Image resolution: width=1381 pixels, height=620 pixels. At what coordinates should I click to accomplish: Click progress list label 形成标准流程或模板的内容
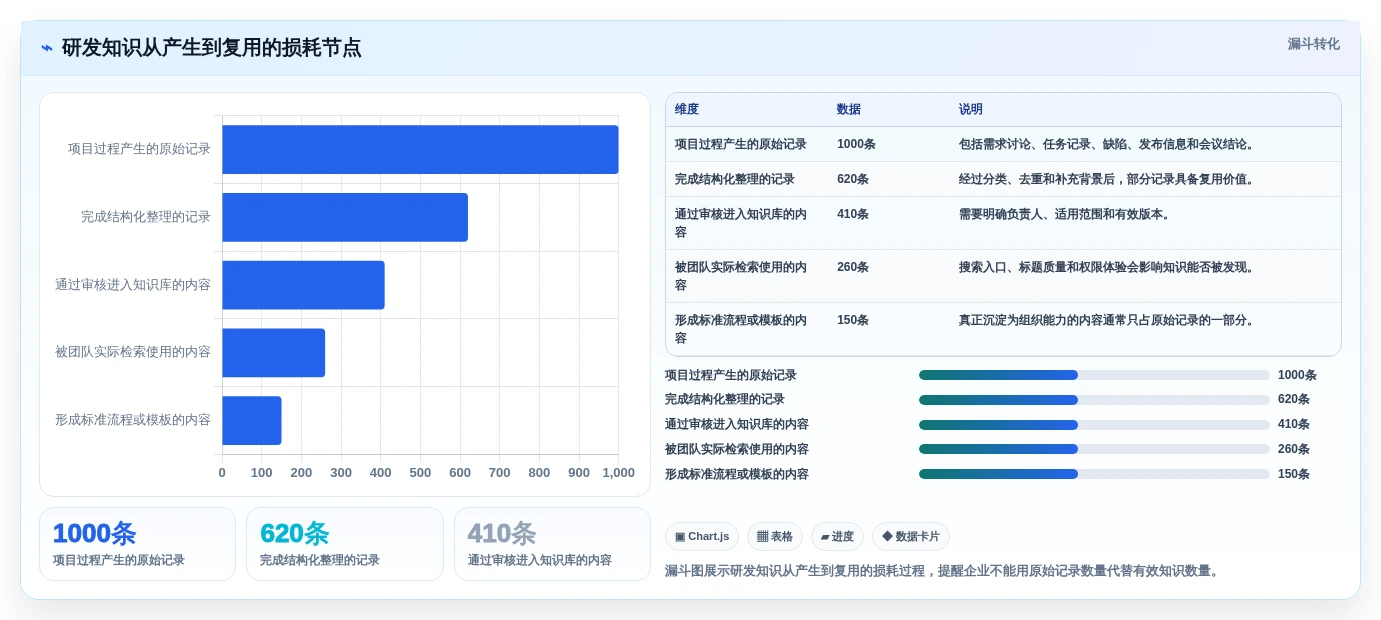click(x=737, y=474)
